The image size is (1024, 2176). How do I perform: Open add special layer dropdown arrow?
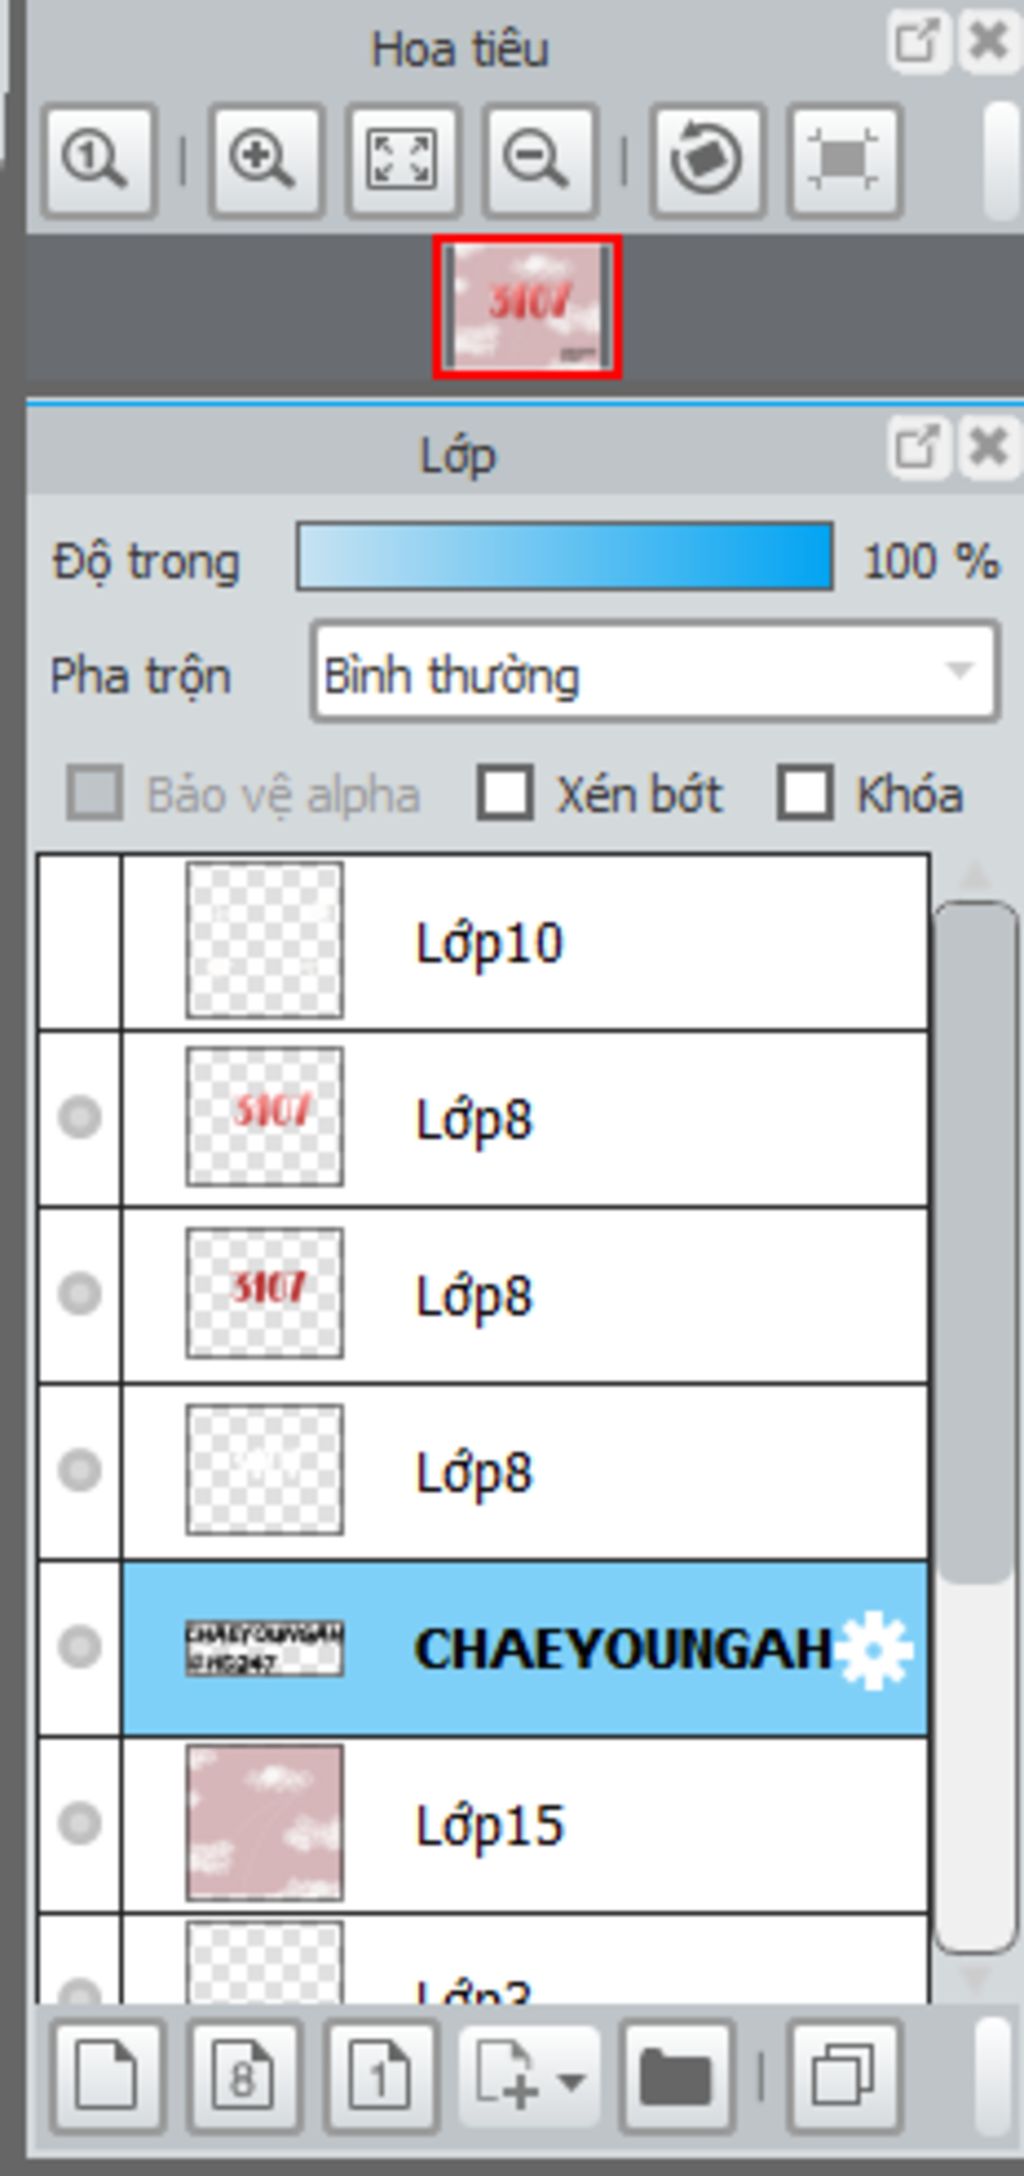[571, 2081]
